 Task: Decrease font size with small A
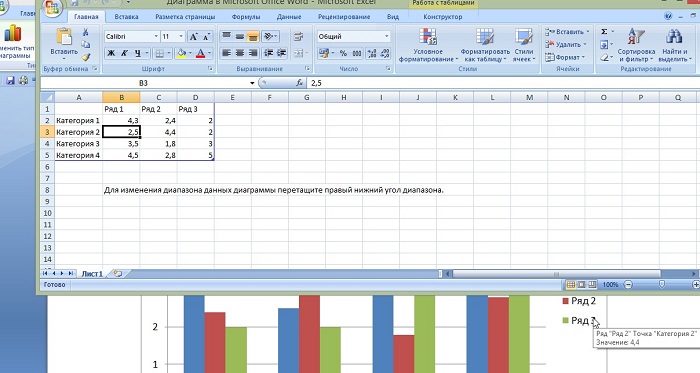(x=206, y=37)
